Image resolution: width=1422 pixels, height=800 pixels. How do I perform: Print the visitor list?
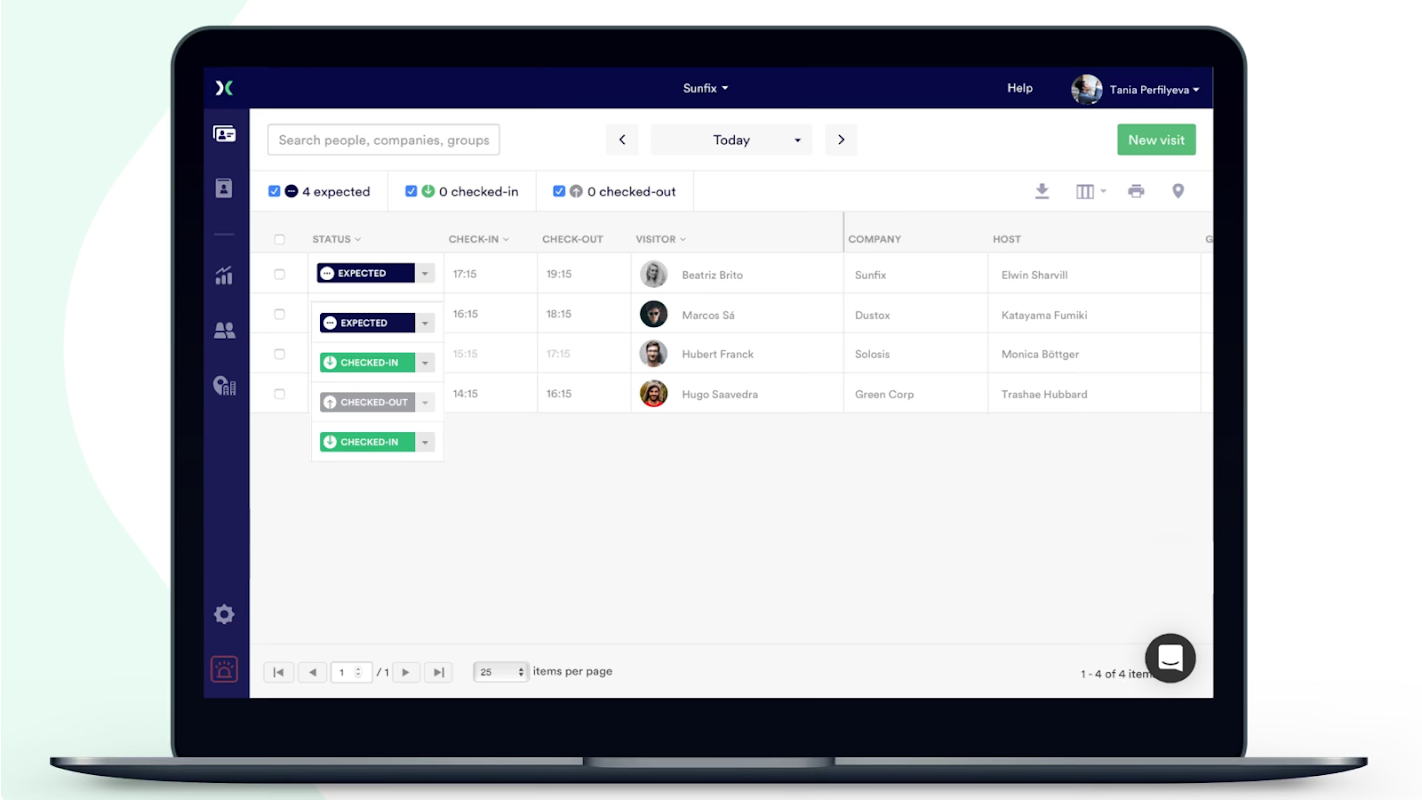(x=1136, y=191)
